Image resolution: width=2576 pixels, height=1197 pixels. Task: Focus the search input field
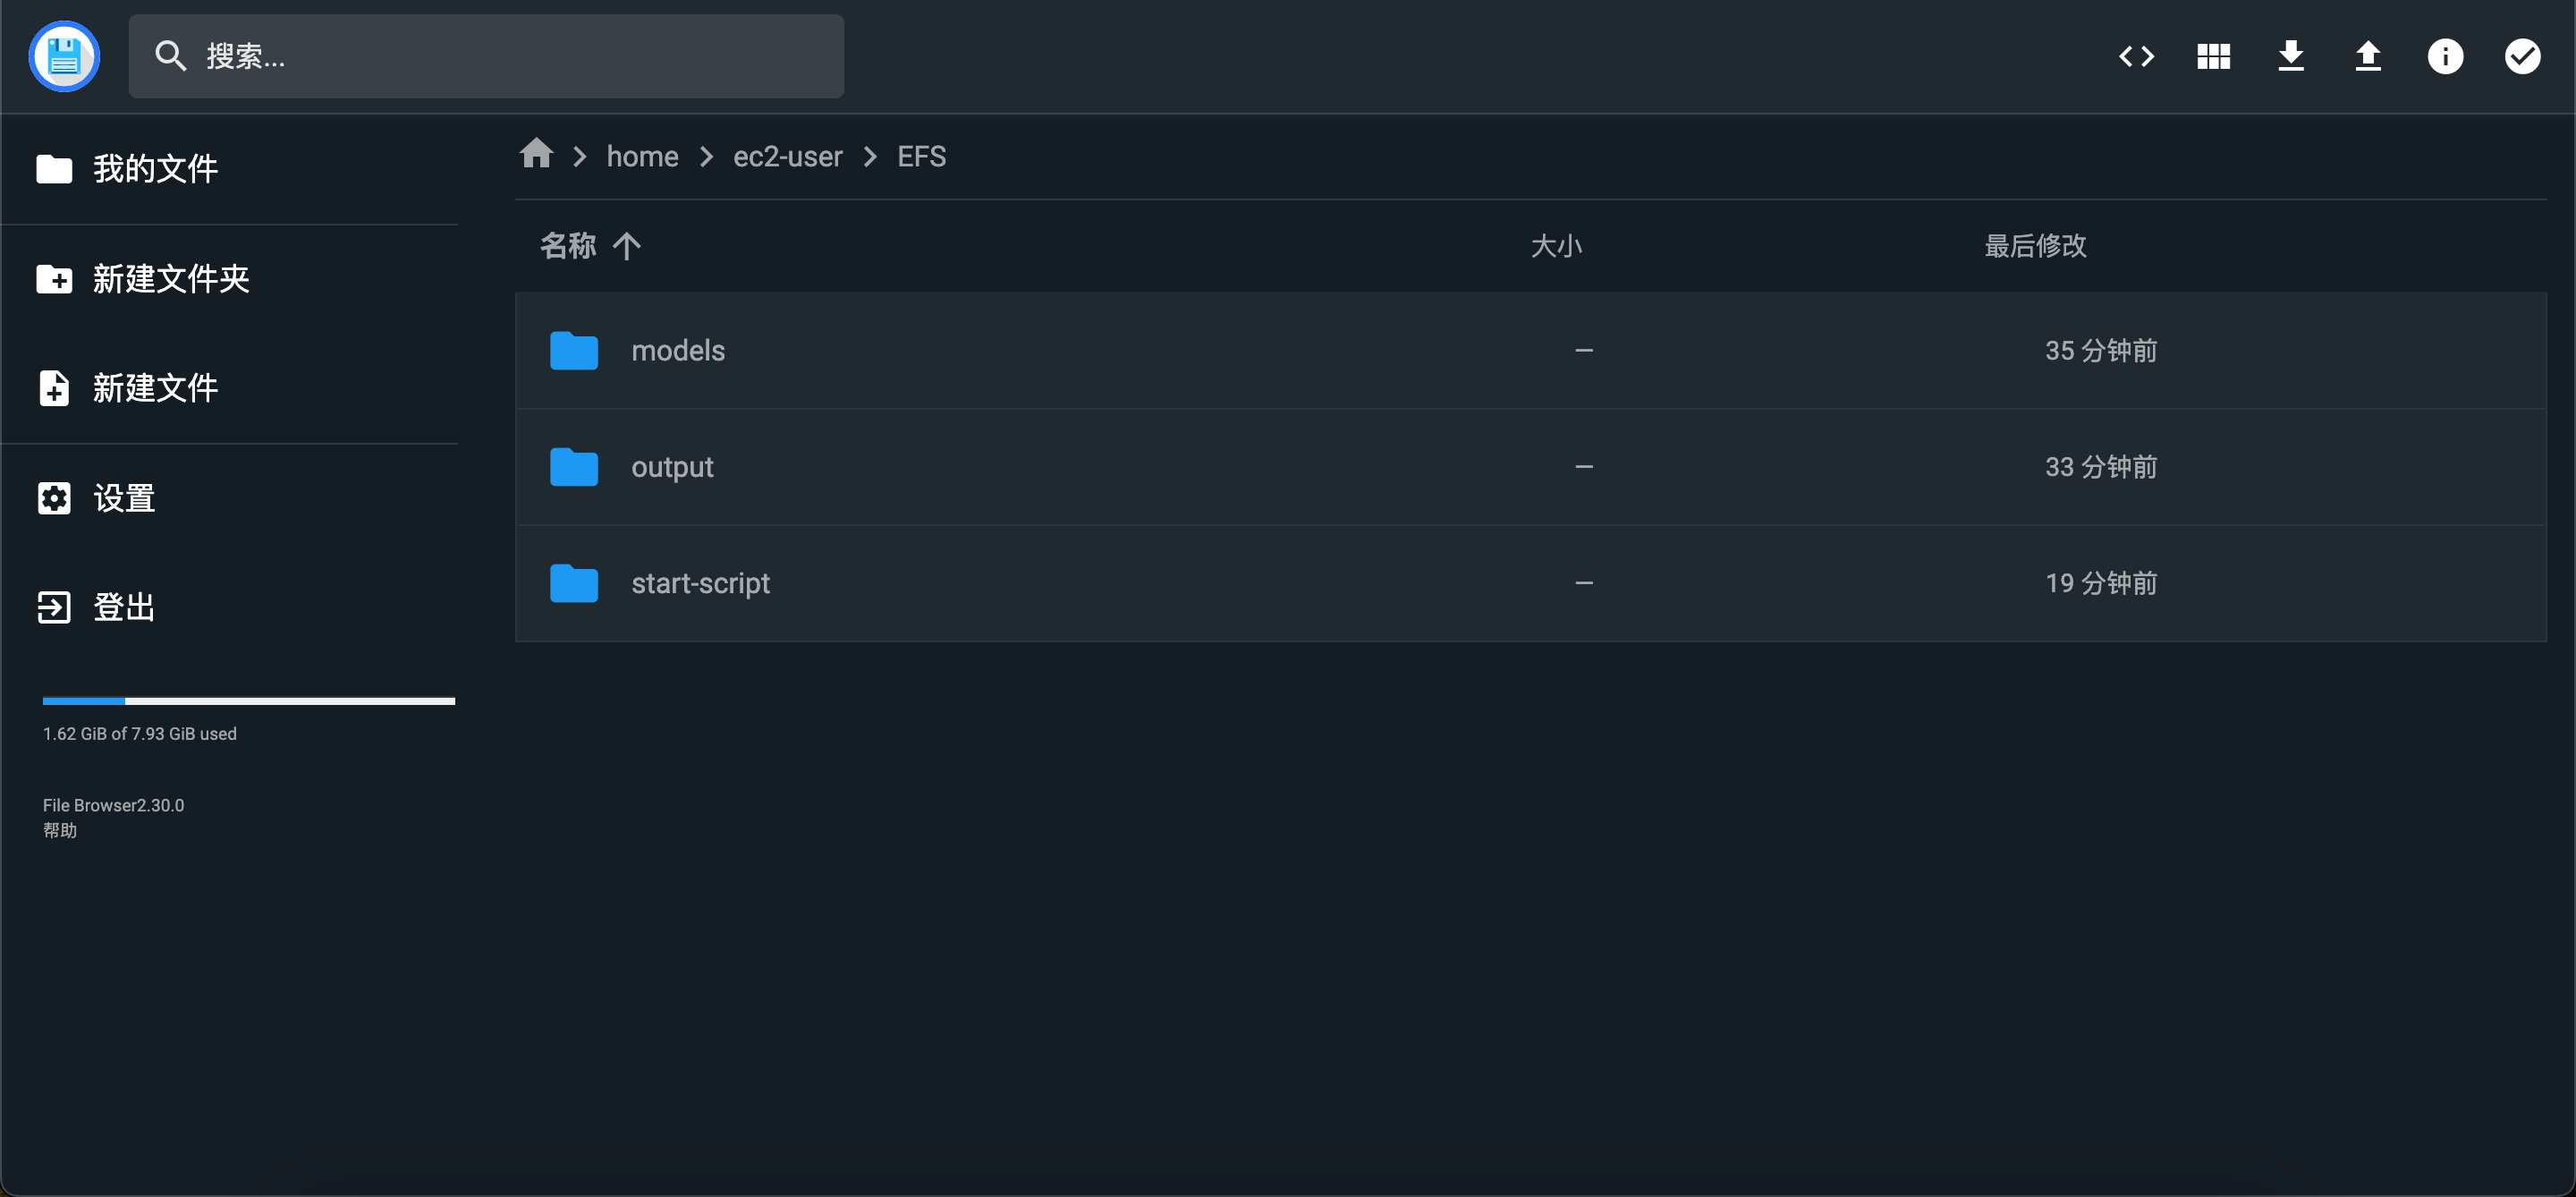coord(486,56)
